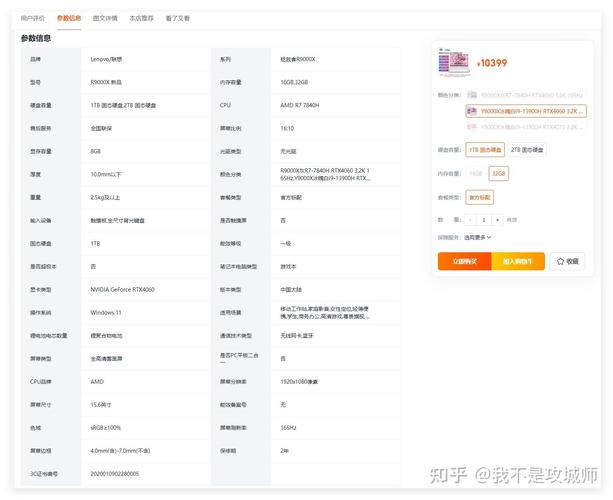Click the laptop product thumbnail image
Image resolution: width=613 pixels, height=500 pixels.
click(454, 63)
